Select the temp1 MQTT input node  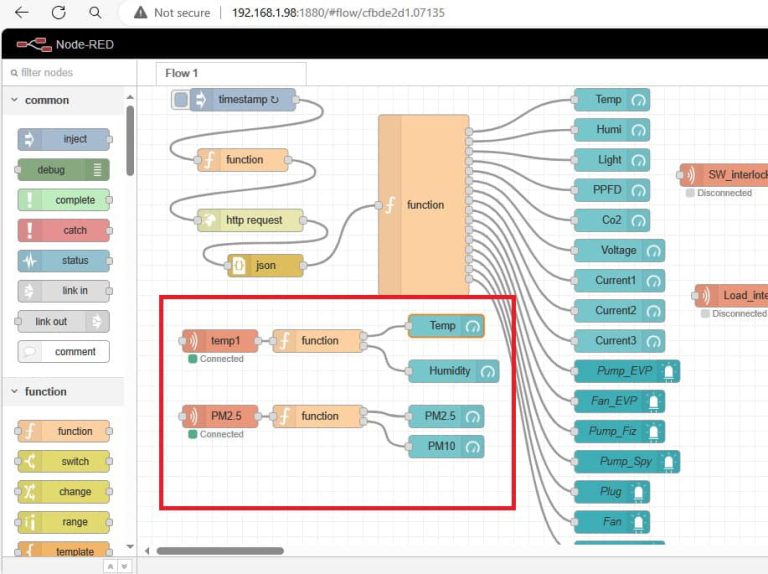point(219,341)
